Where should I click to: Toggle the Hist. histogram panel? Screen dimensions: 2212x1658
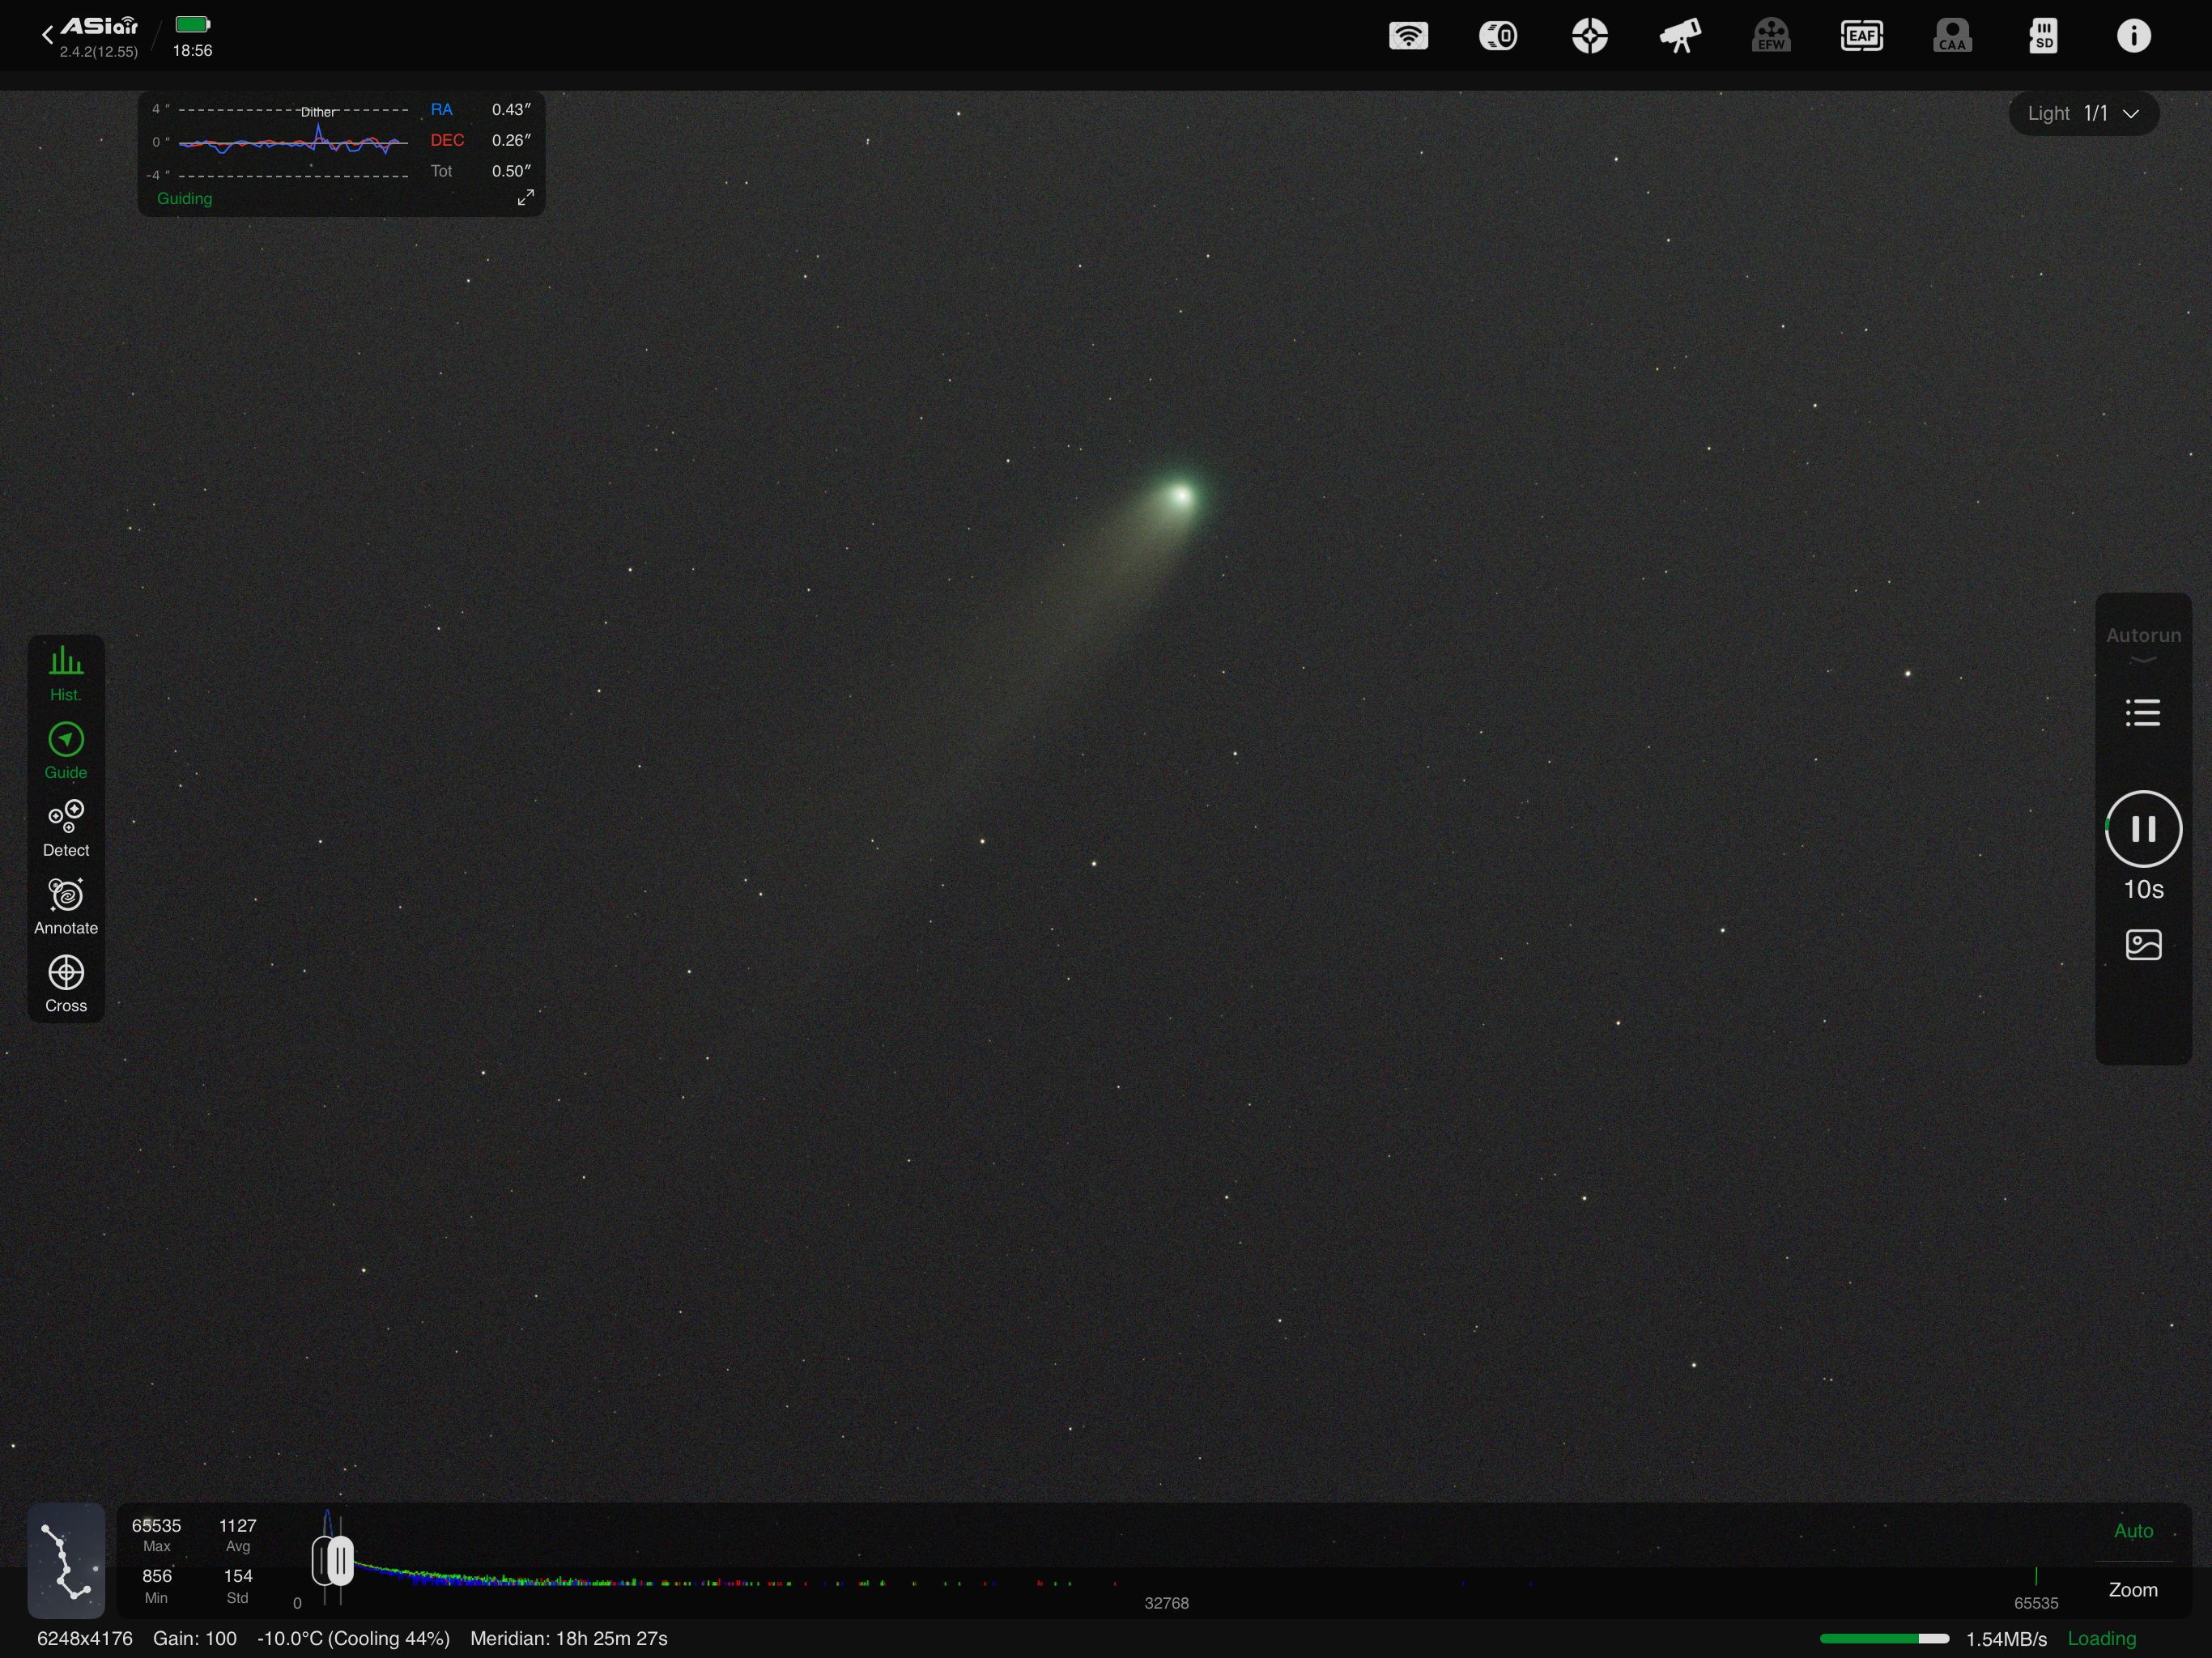pyautogui.click(x=66, y=673)
